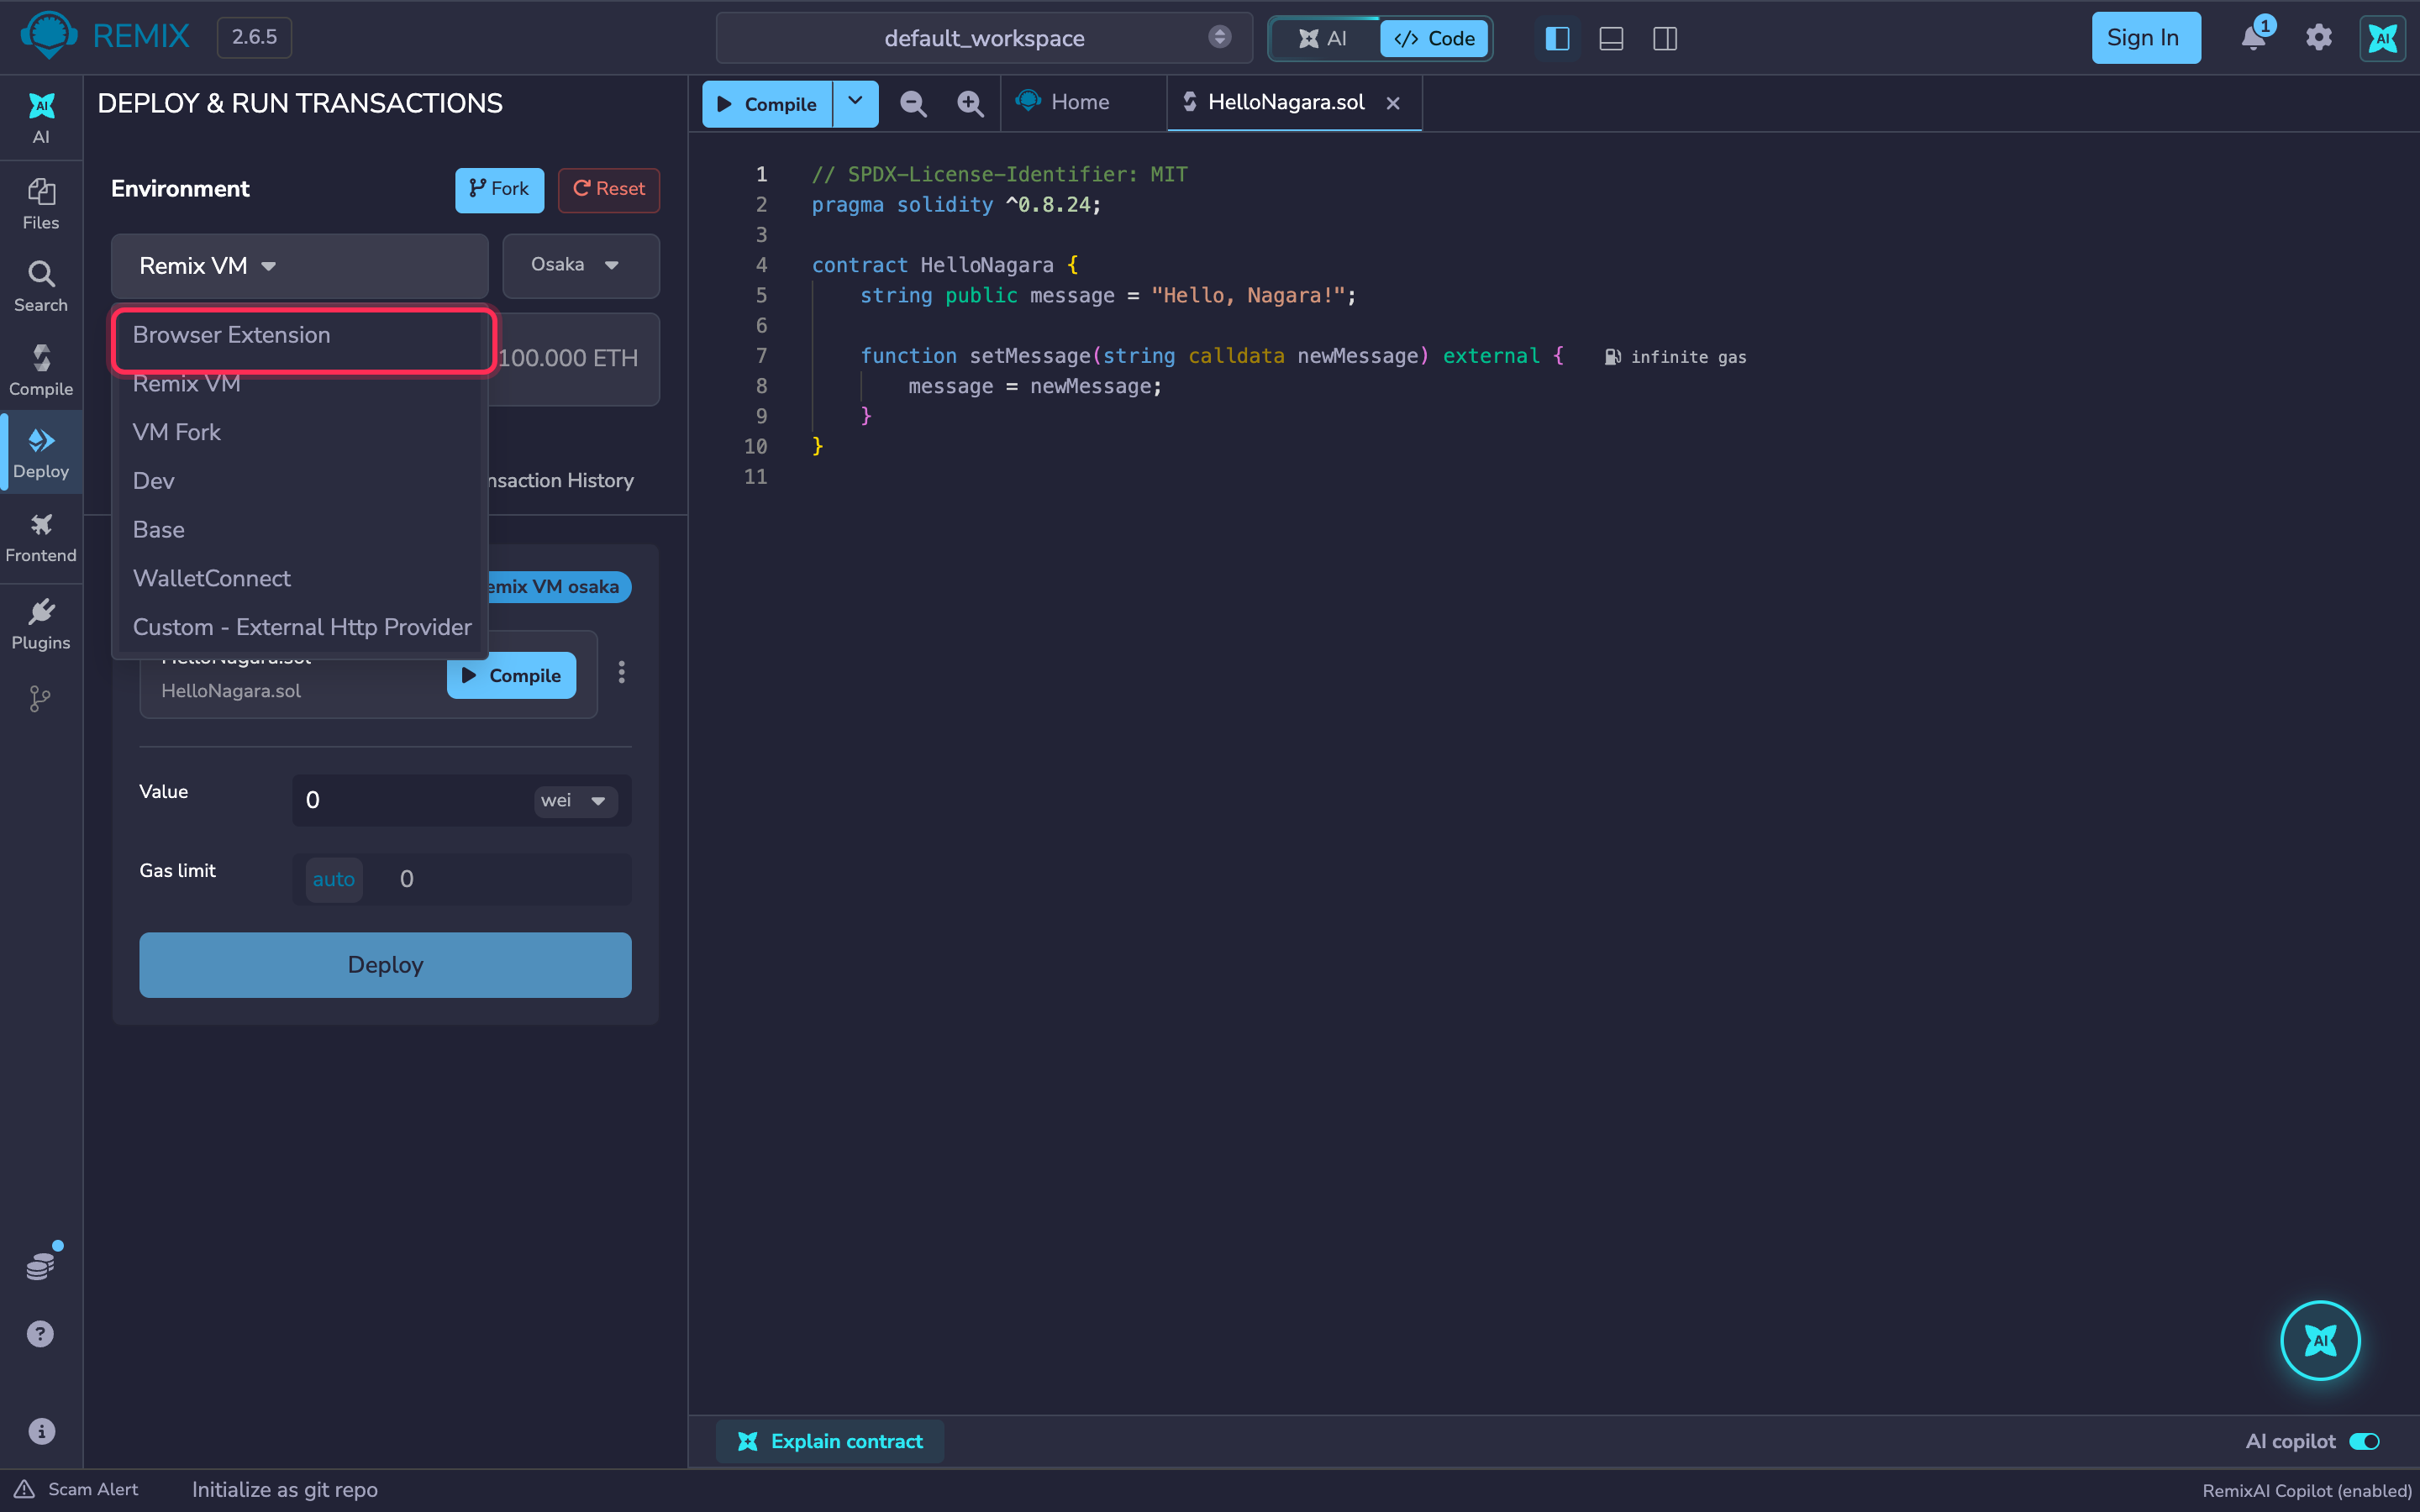
Task: Click the large Deploy button
Action: (x=385, y=965)
